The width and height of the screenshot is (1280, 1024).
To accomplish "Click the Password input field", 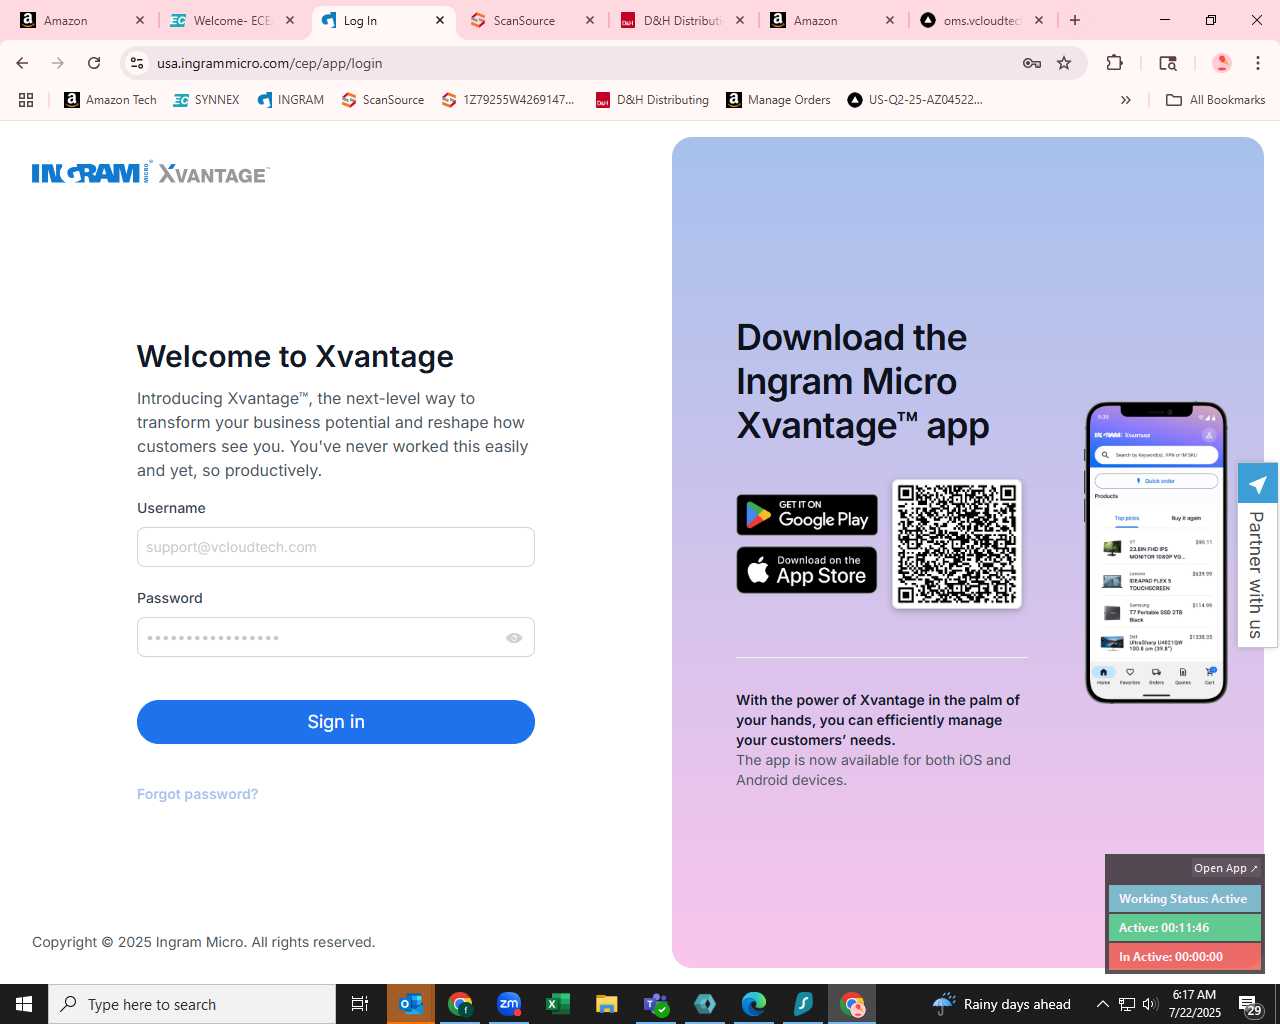I will [336, 637].
